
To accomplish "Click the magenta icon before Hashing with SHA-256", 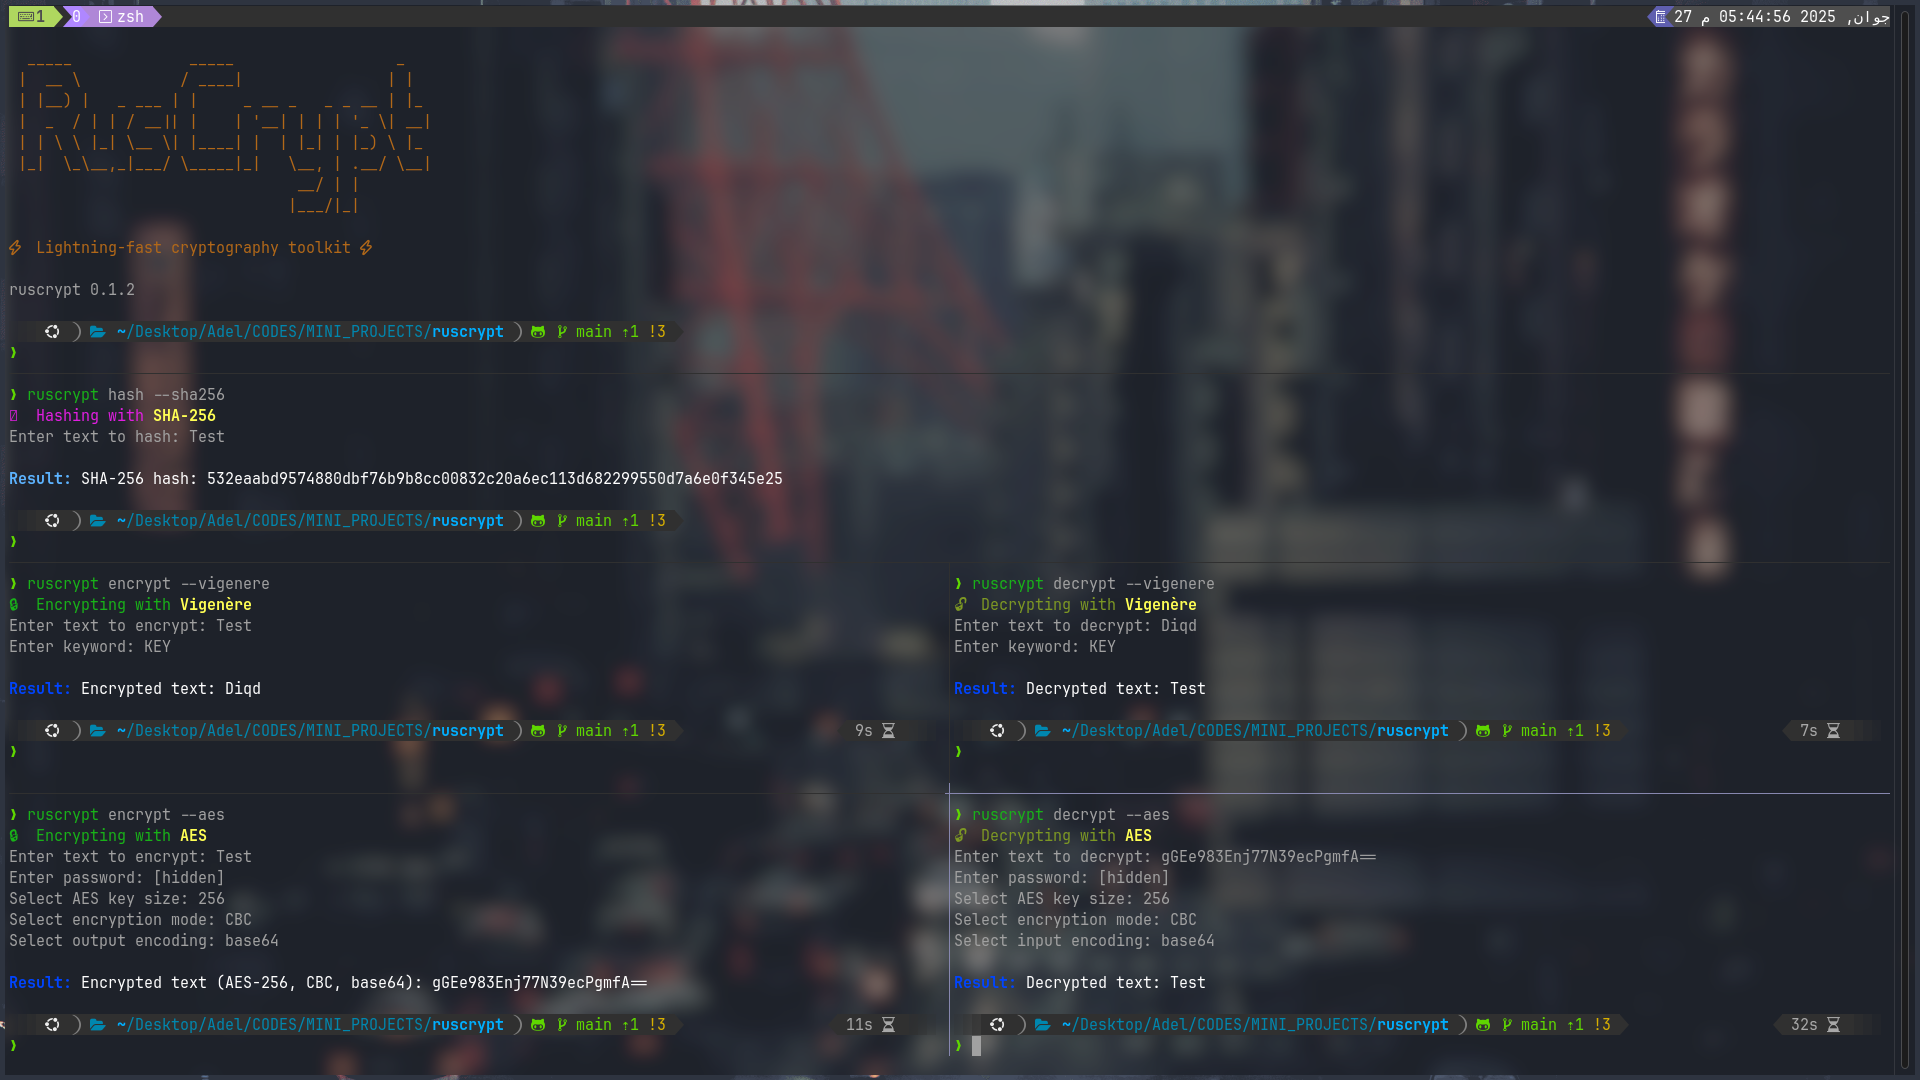I will coord(12,415).
